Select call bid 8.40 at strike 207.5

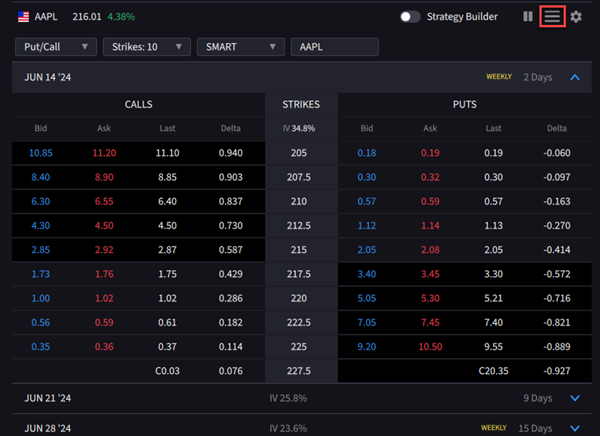click(x=41, y=177)
